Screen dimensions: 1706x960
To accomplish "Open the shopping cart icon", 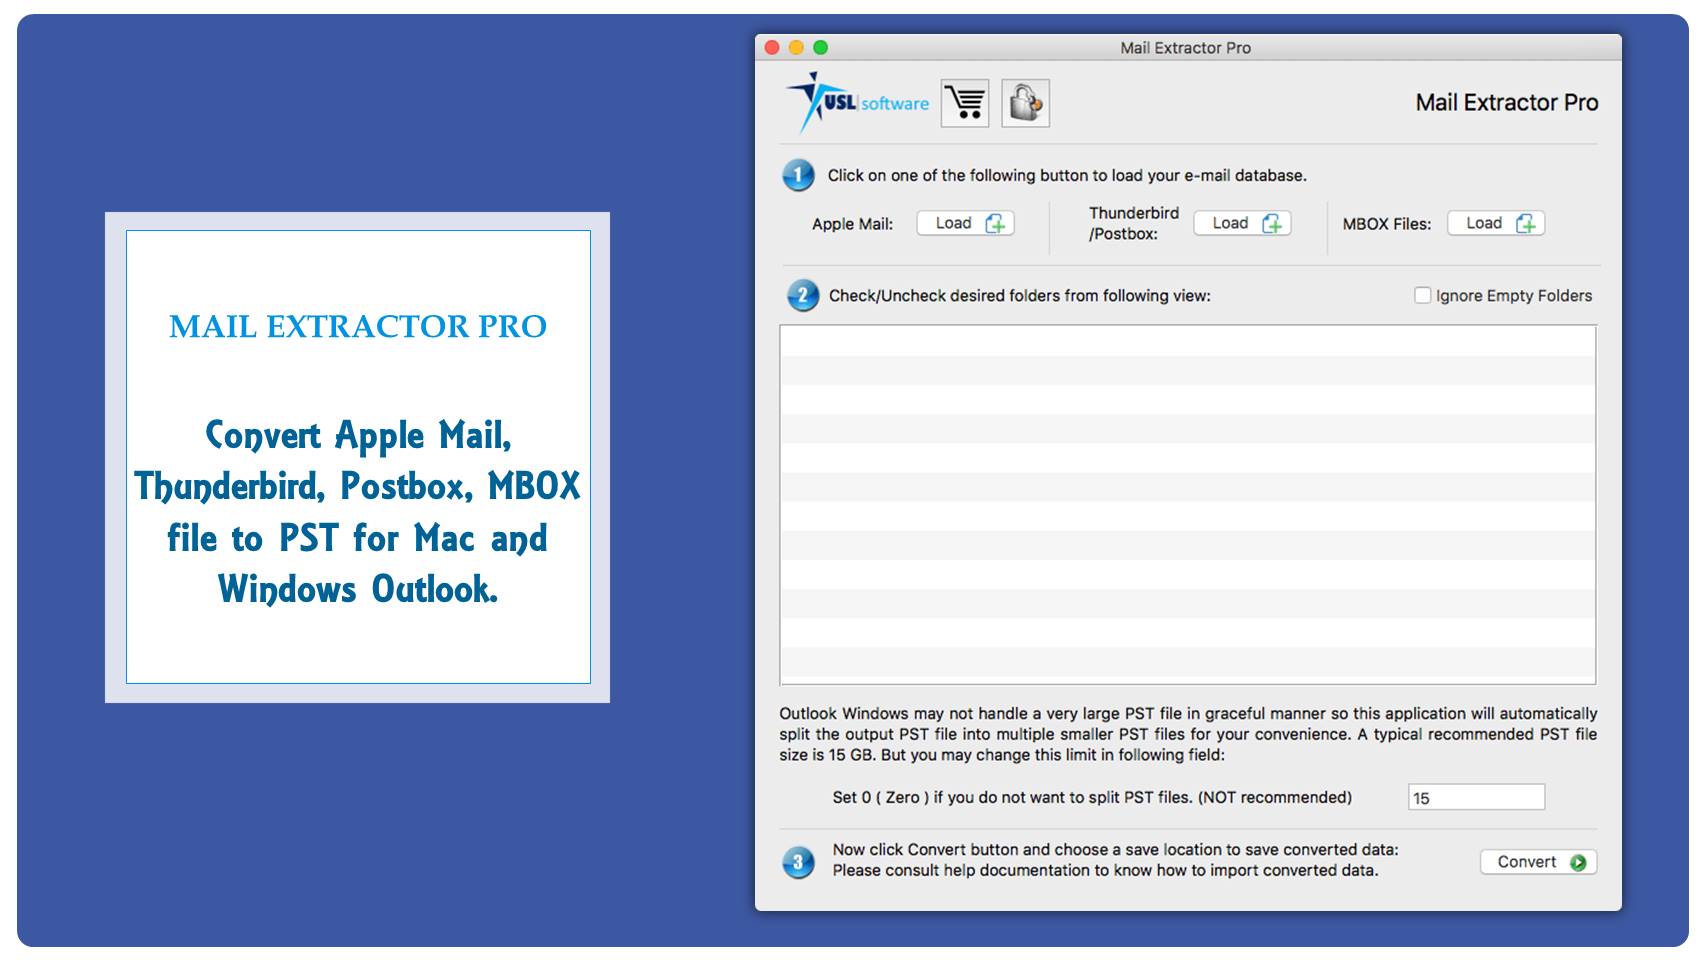I will point(963,103).
